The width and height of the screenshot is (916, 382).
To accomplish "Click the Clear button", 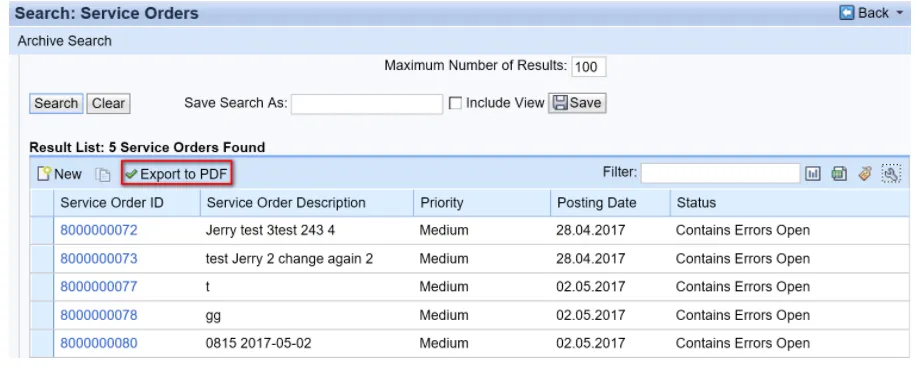I will pyautogui.click(x=108, y=103).
